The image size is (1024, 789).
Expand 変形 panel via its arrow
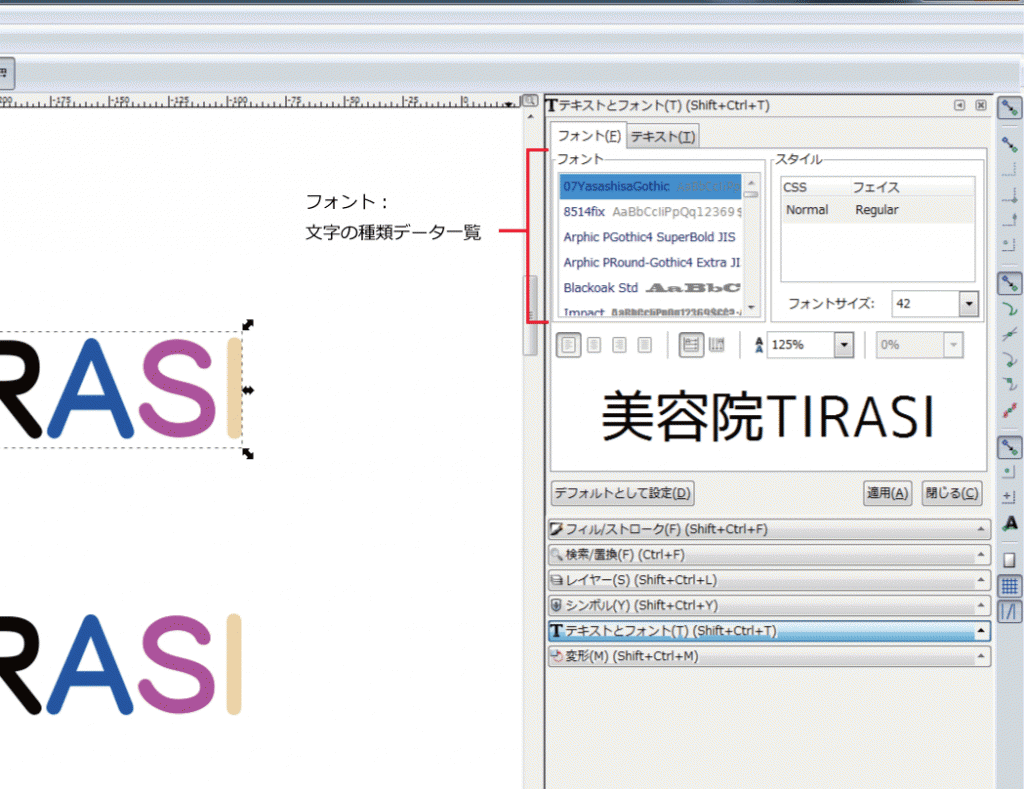pyautogui.click(x=980, y=656)
